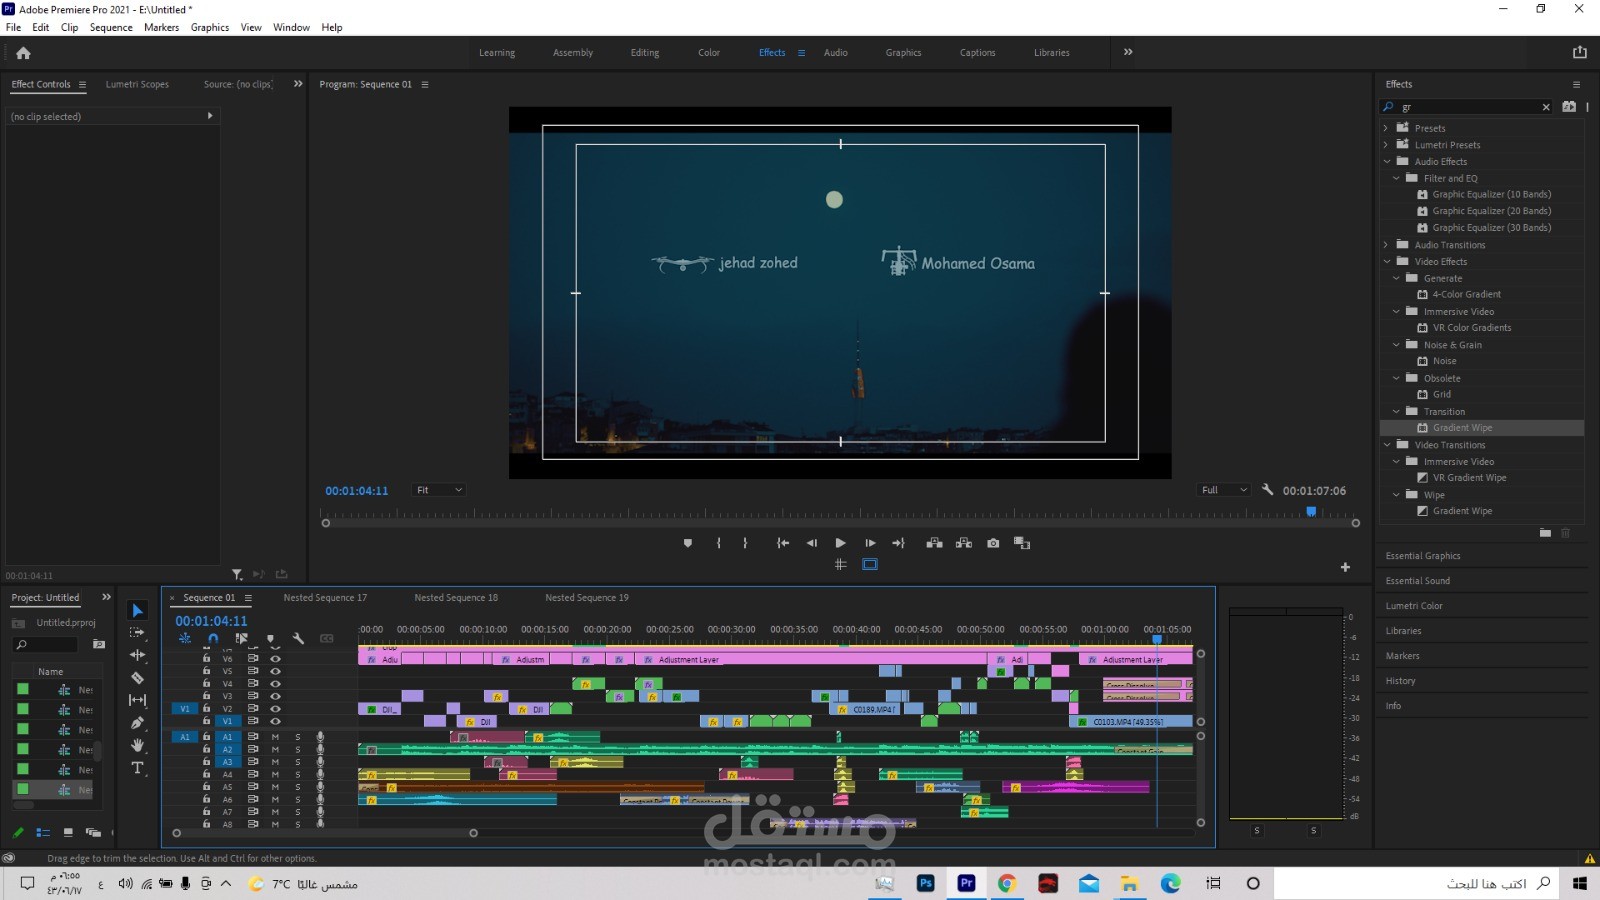Open the Fit zoom level dropdown

tap(439, 490)
